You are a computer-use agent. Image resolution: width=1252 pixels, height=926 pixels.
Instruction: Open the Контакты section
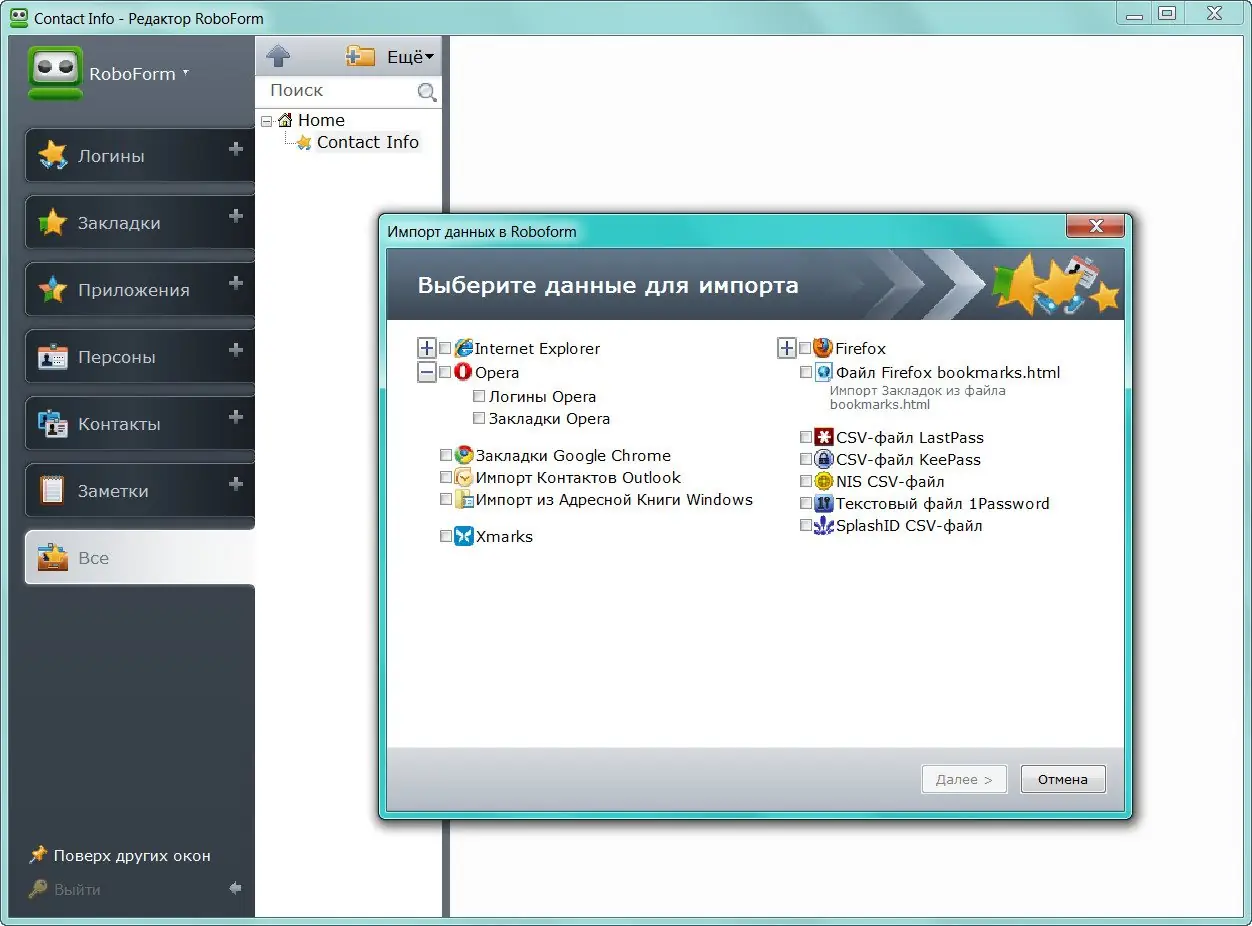coord(140,423)
